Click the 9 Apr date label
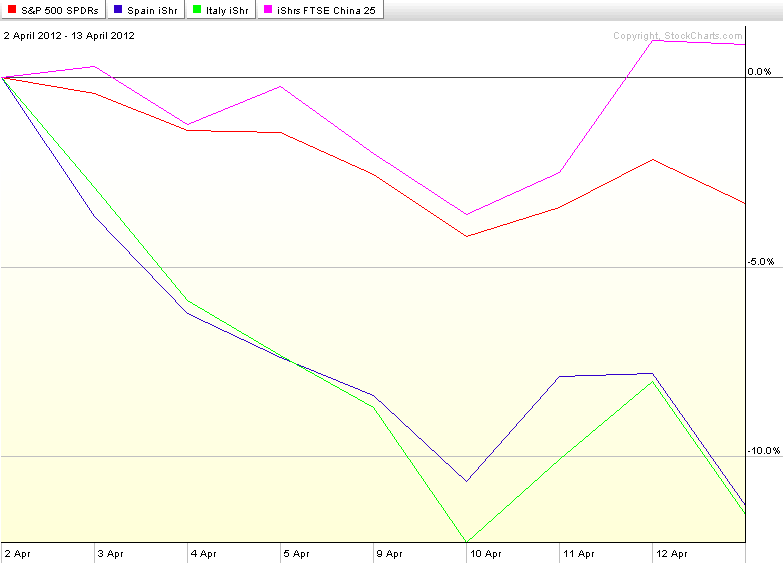This screenshot has height=563, width=783. tap(390, 554)
